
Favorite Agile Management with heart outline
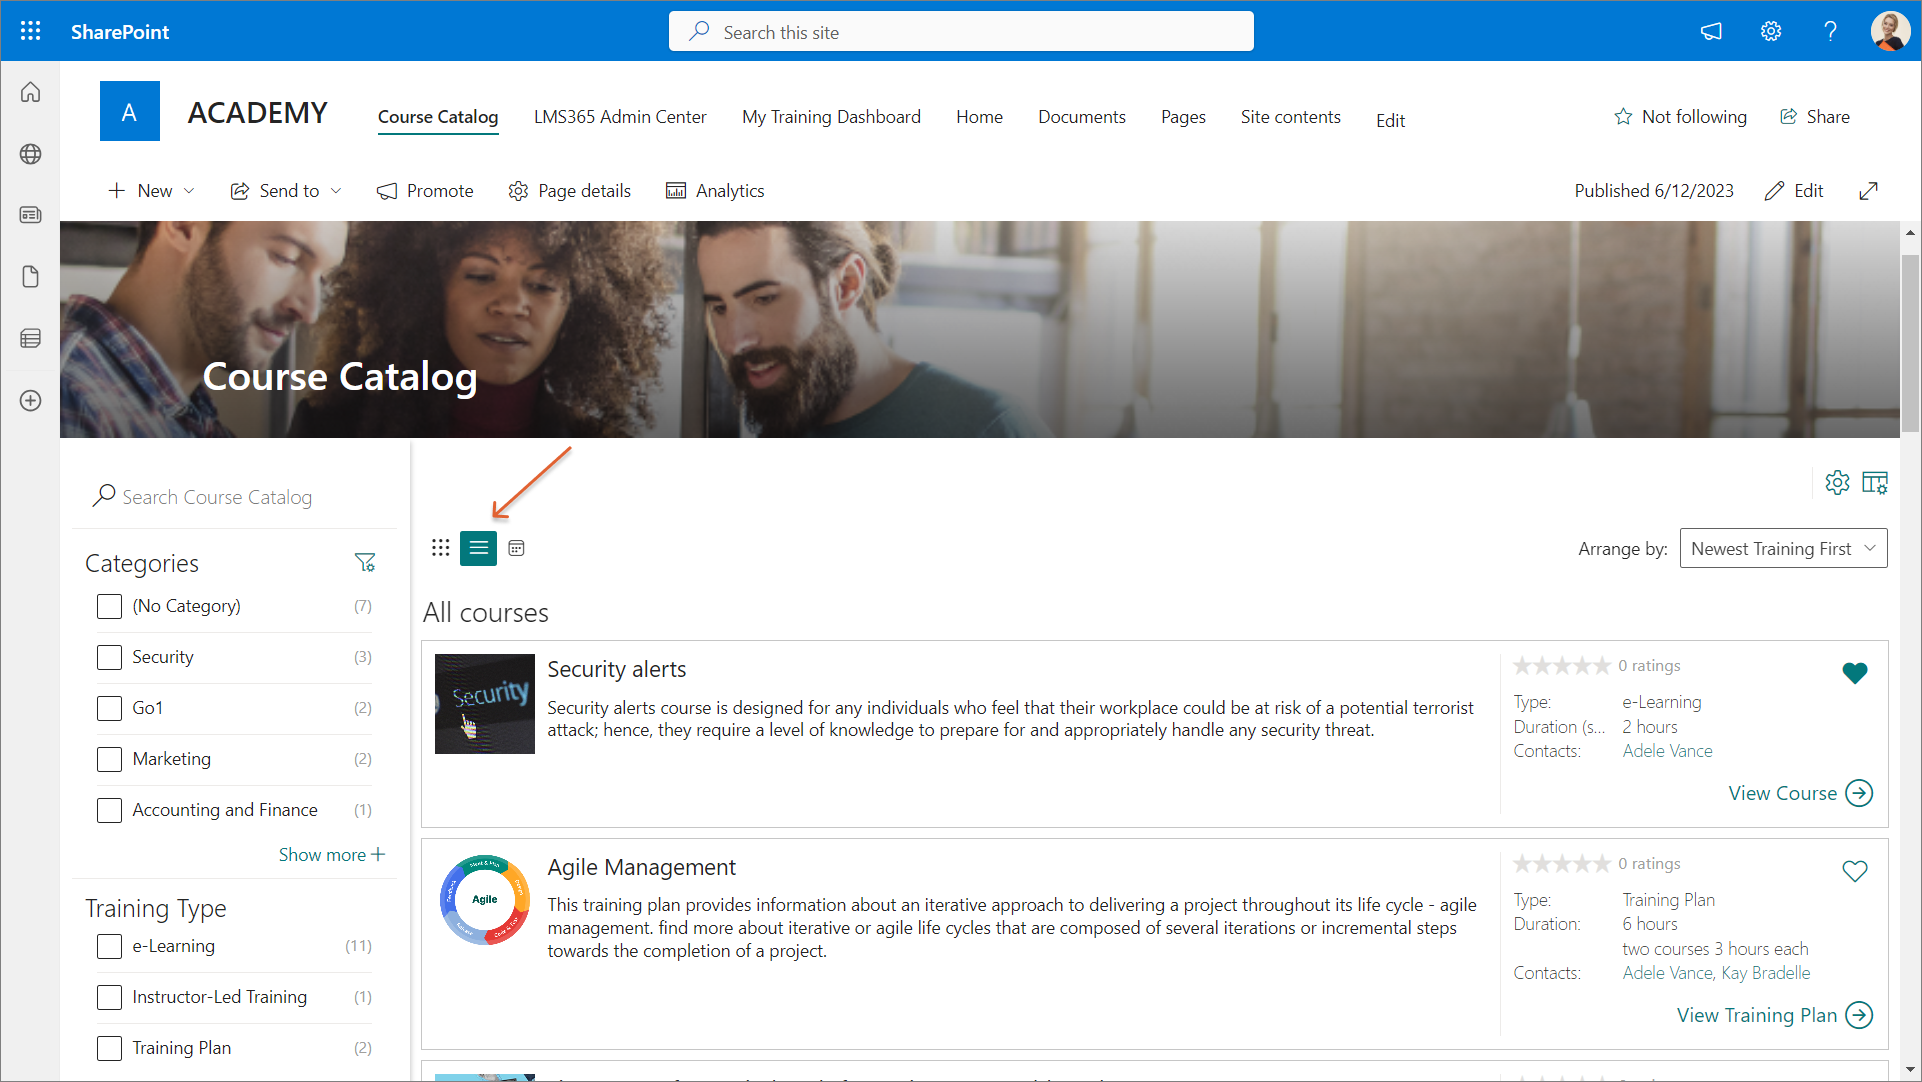point(1854,871)
